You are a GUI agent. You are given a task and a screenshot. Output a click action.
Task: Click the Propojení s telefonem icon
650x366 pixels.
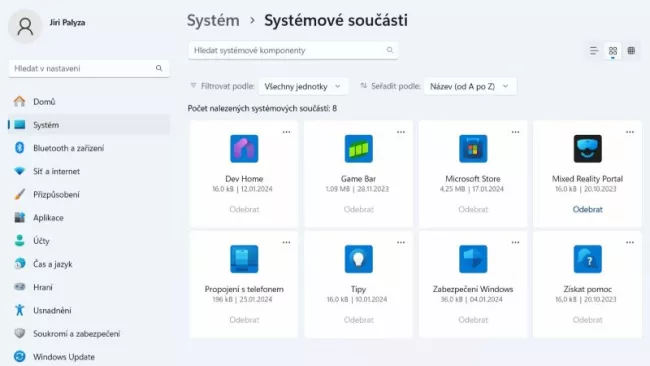click(244, 259)
